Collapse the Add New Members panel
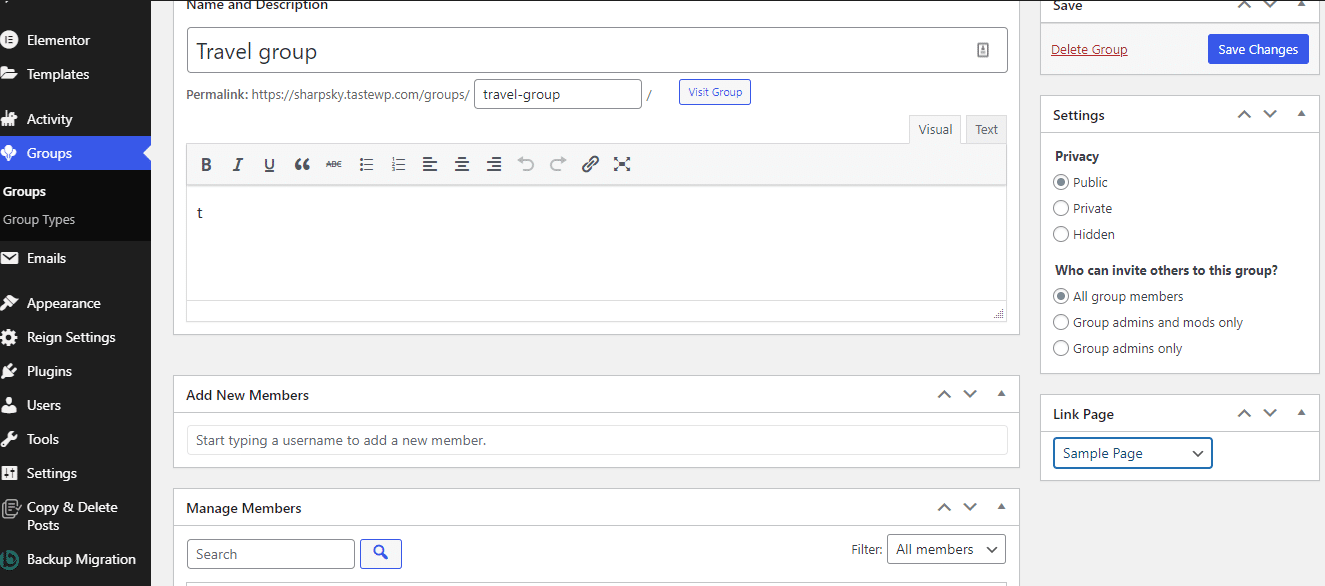The height and width of the screenshot is (586, 1325). point(1001,394)
